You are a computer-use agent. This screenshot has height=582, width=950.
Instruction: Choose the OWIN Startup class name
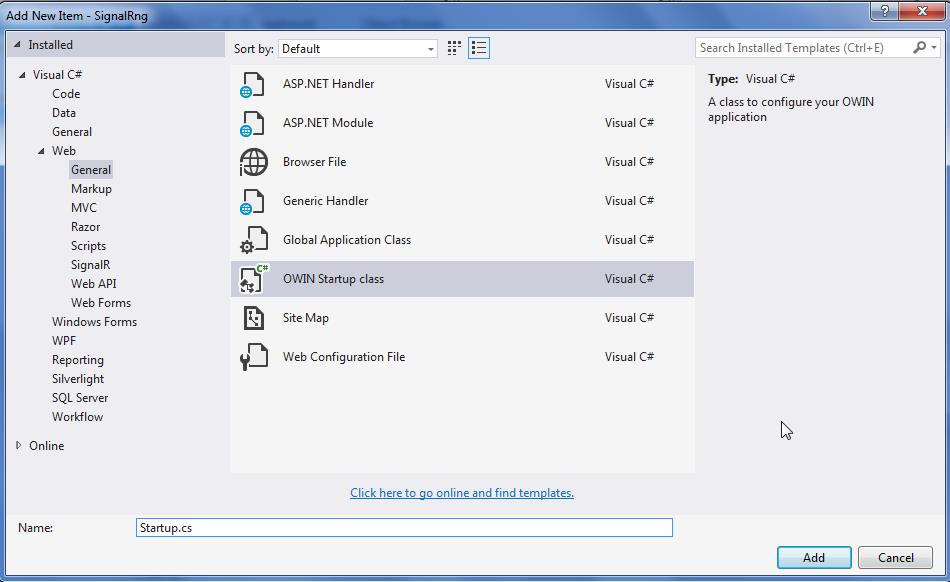tap(333, 279)
